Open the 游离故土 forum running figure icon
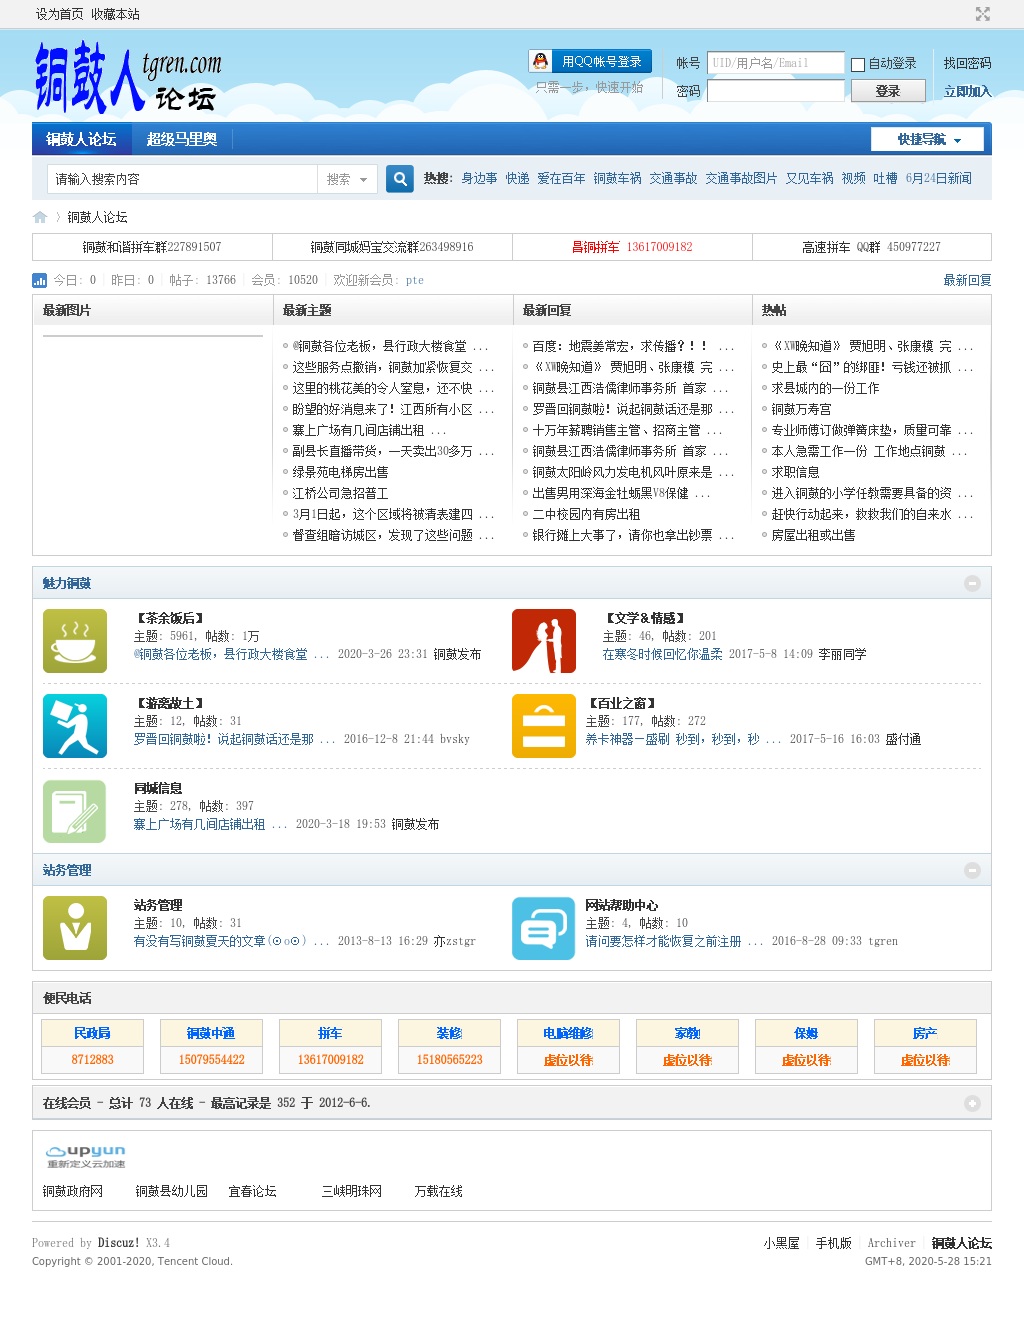The image size is (1024, 1321). [x=75, y=726]
